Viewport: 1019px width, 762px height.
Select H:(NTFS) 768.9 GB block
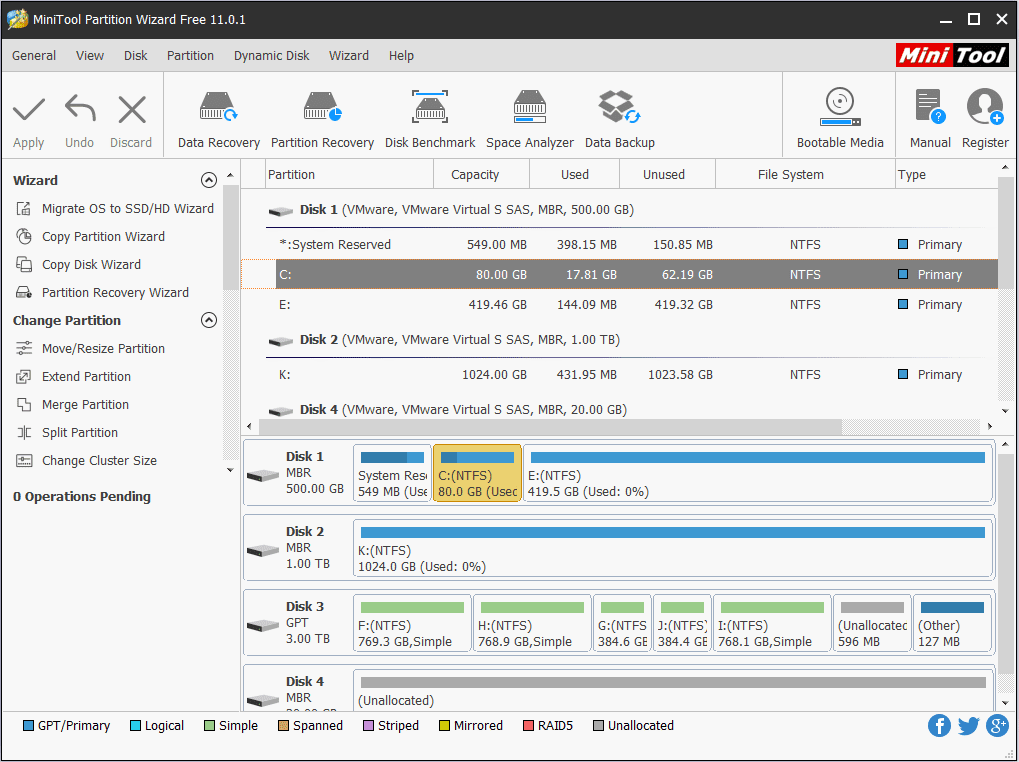pos(532,622)
